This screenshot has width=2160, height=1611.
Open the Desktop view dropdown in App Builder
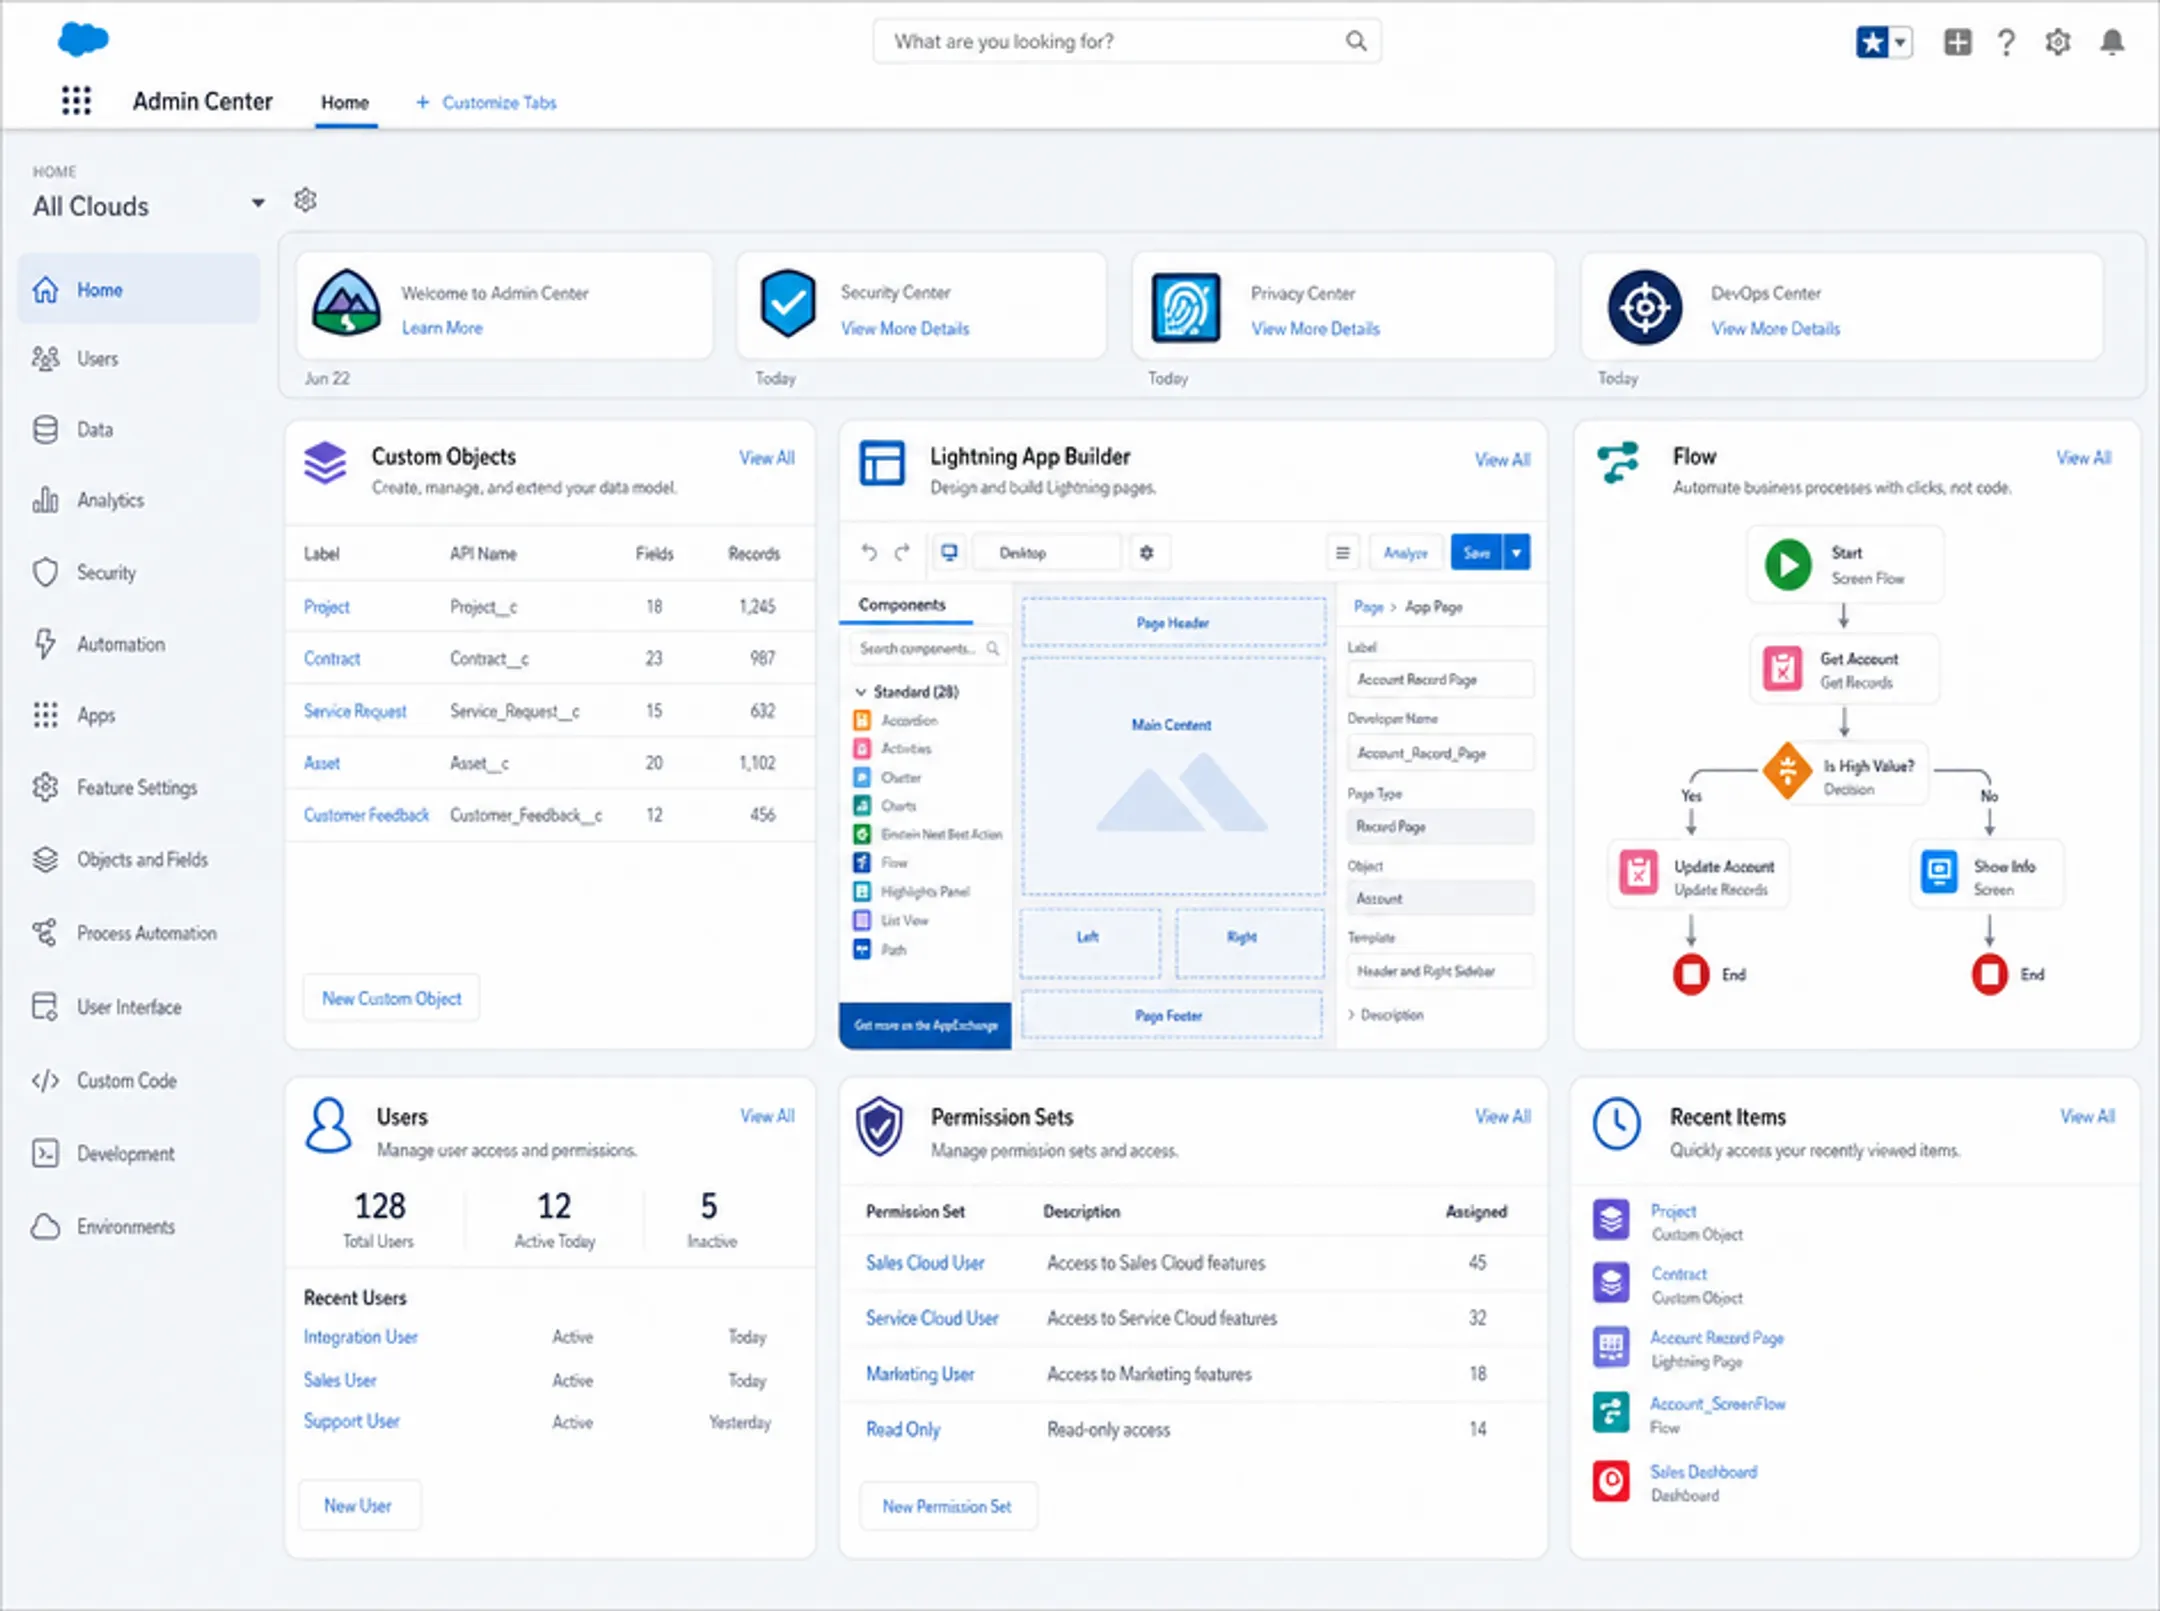click(1047, 552)
